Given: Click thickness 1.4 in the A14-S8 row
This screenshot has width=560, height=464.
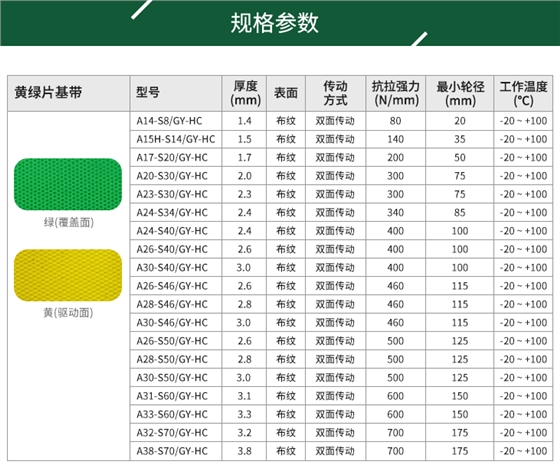Looking at the screenshot, I should click(245, 121).
